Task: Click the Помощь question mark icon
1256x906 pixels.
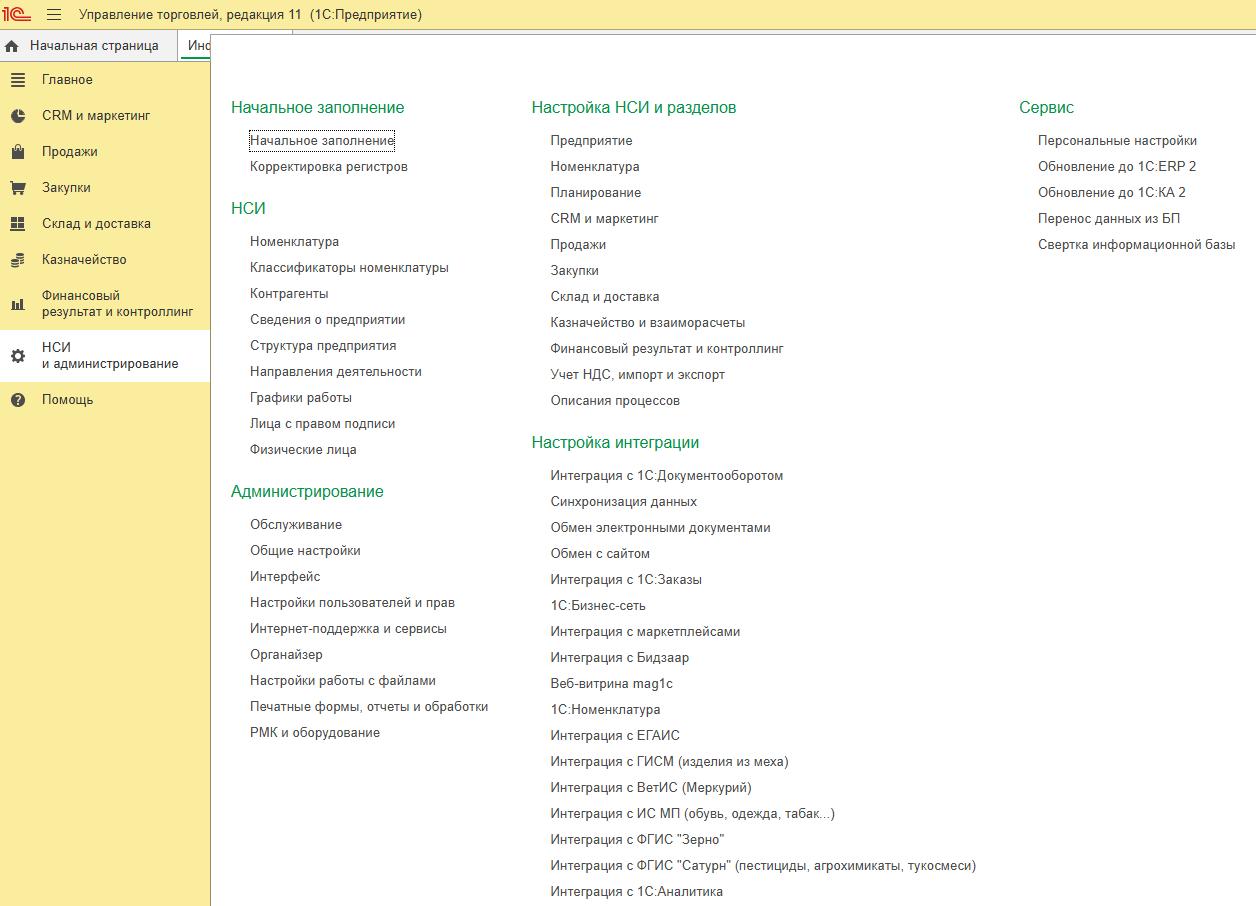Action: pos(18,400)
